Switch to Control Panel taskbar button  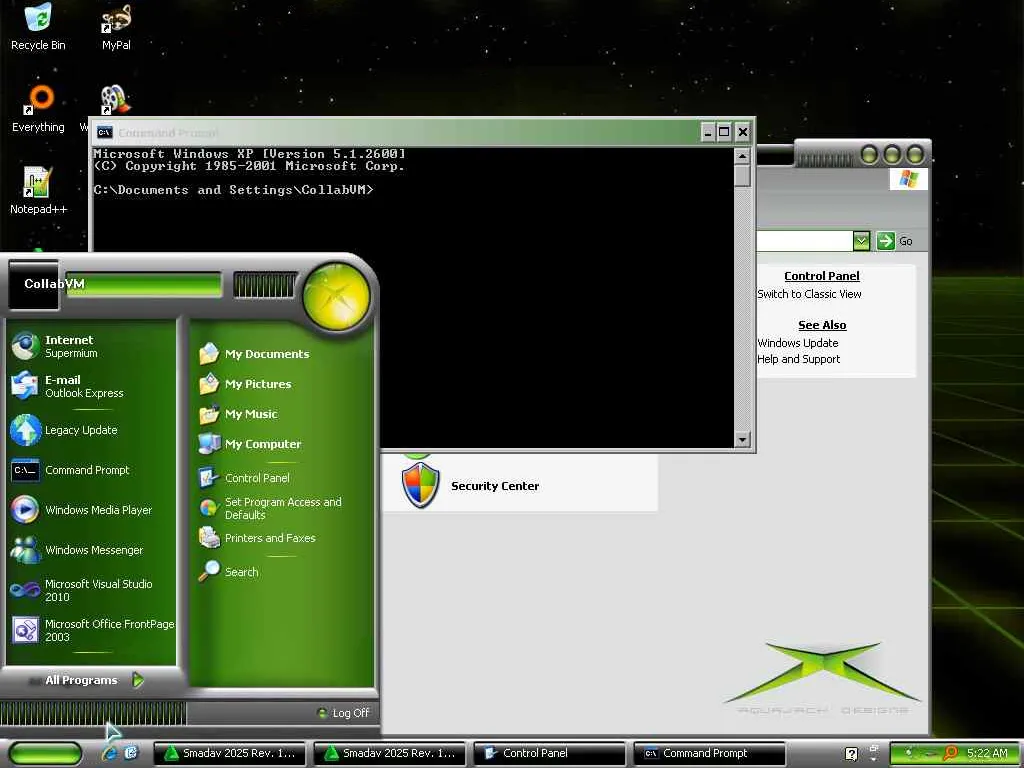coord(549,753)
